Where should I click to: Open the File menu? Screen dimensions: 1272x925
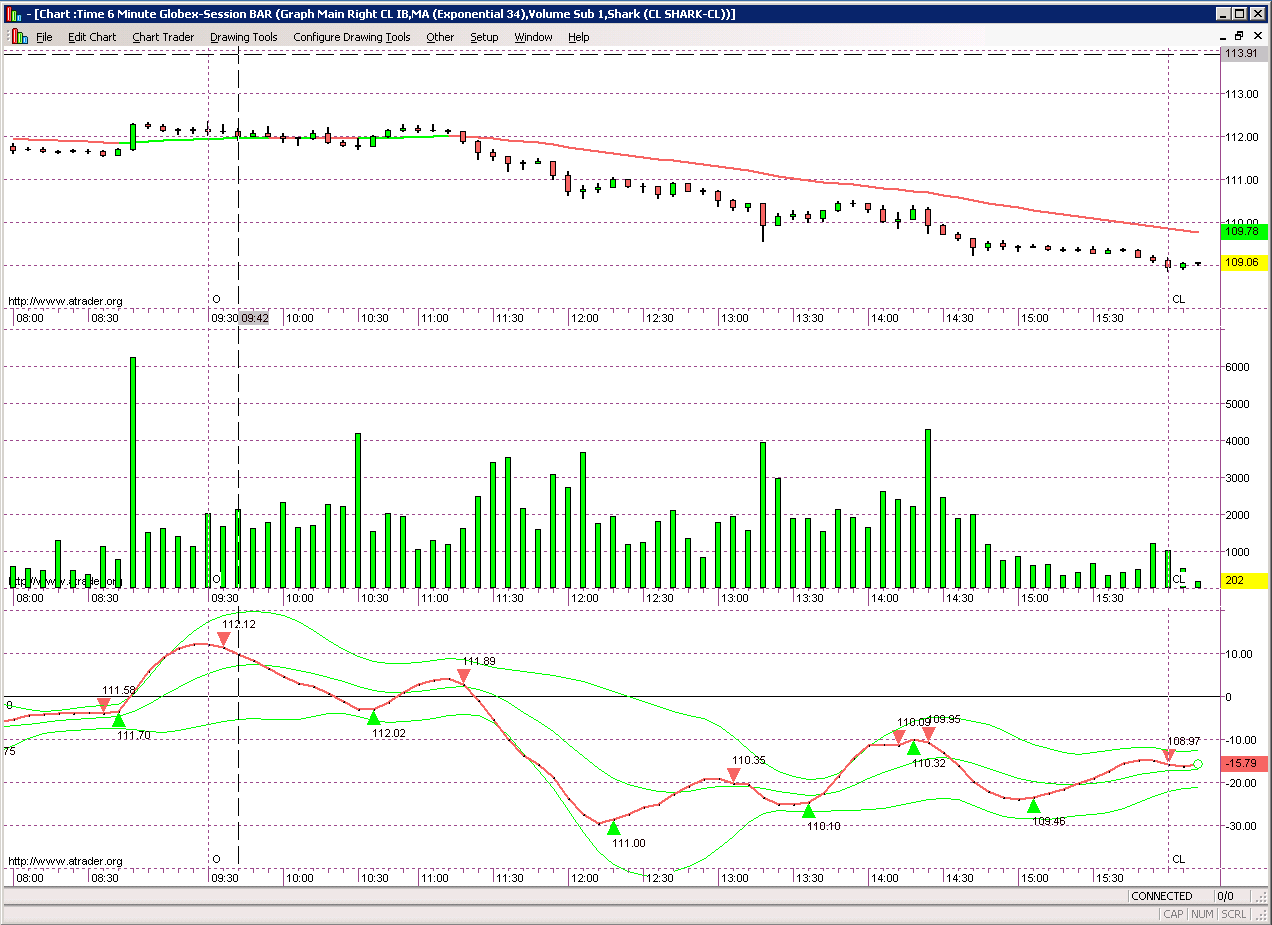tap(44, 37)
